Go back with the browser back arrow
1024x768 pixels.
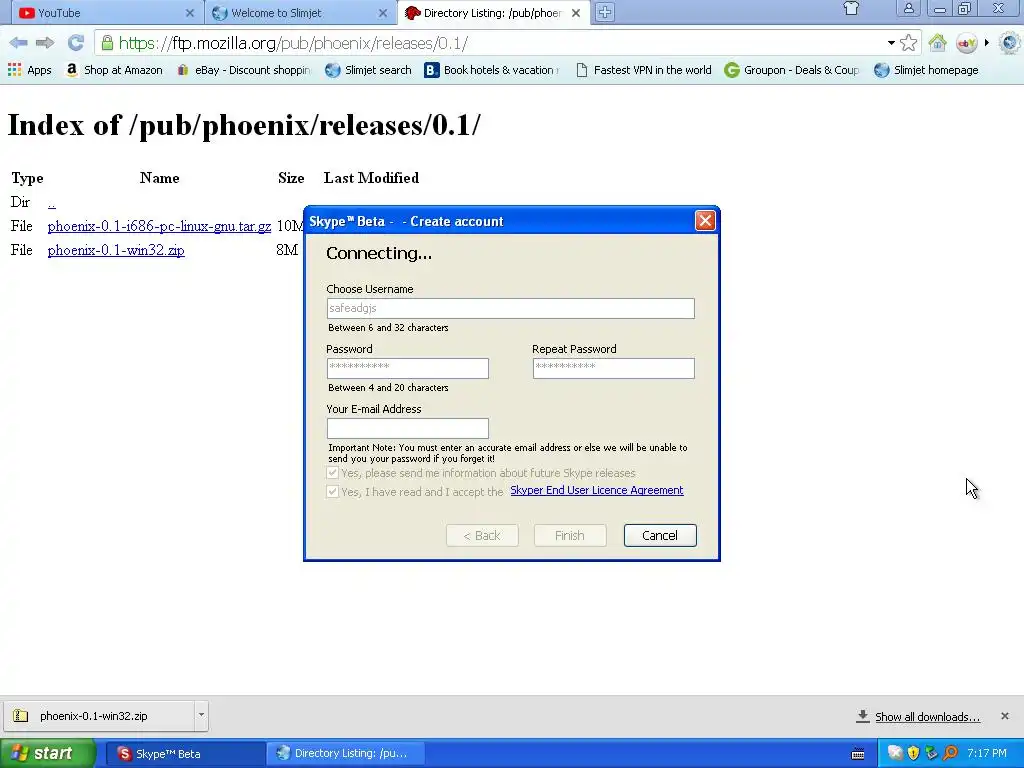[18, 43]
